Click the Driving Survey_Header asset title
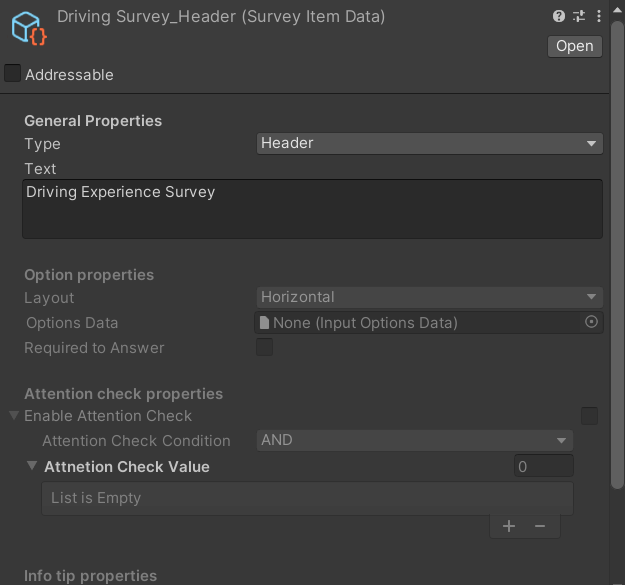The image size is (625, 585). [x=221, y=17]
